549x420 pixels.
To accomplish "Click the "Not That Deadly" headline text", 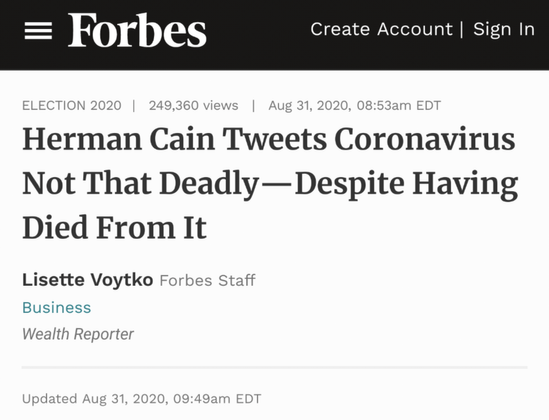I will click(x=140, y=183).
